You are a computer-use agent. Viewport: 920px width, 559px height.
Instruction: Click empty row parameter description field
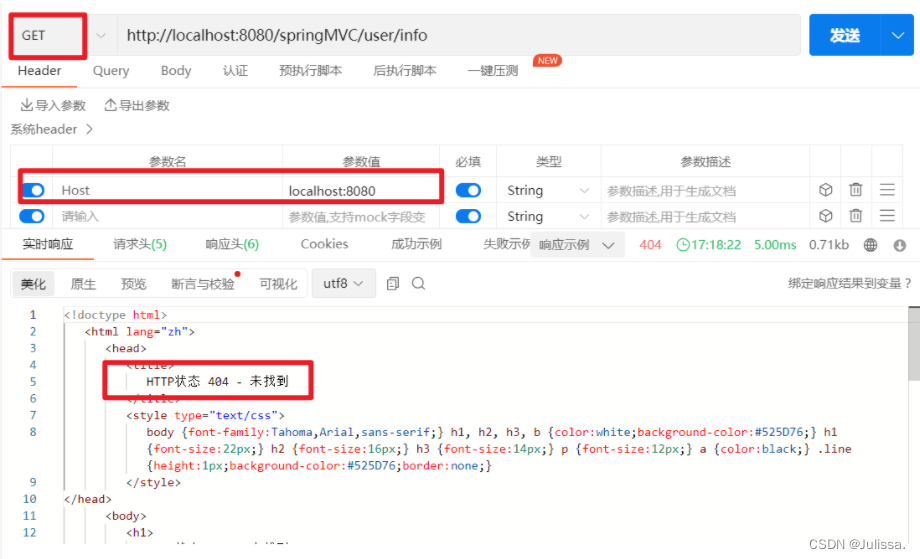(x=705, y=216)
